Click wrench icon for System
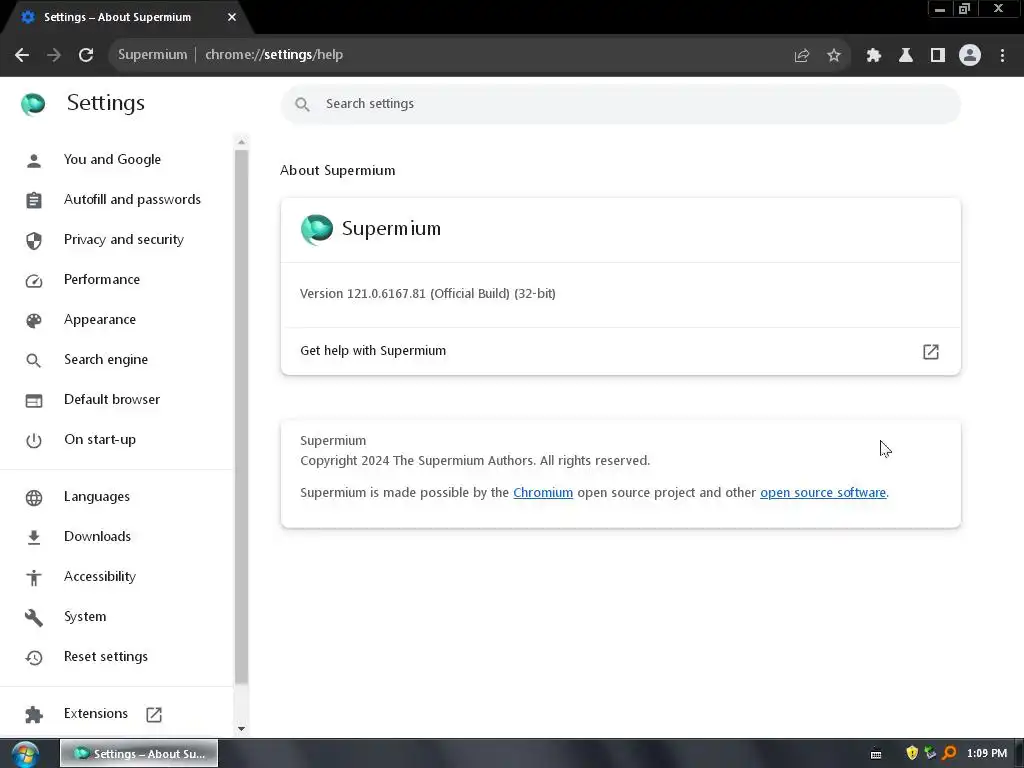Screen dimensions: 1024x768 point(34,617)
